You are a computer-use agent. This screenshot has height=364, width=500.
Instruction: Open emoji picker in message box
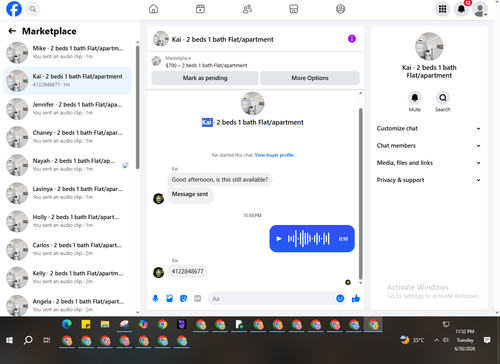pos(340,298)
